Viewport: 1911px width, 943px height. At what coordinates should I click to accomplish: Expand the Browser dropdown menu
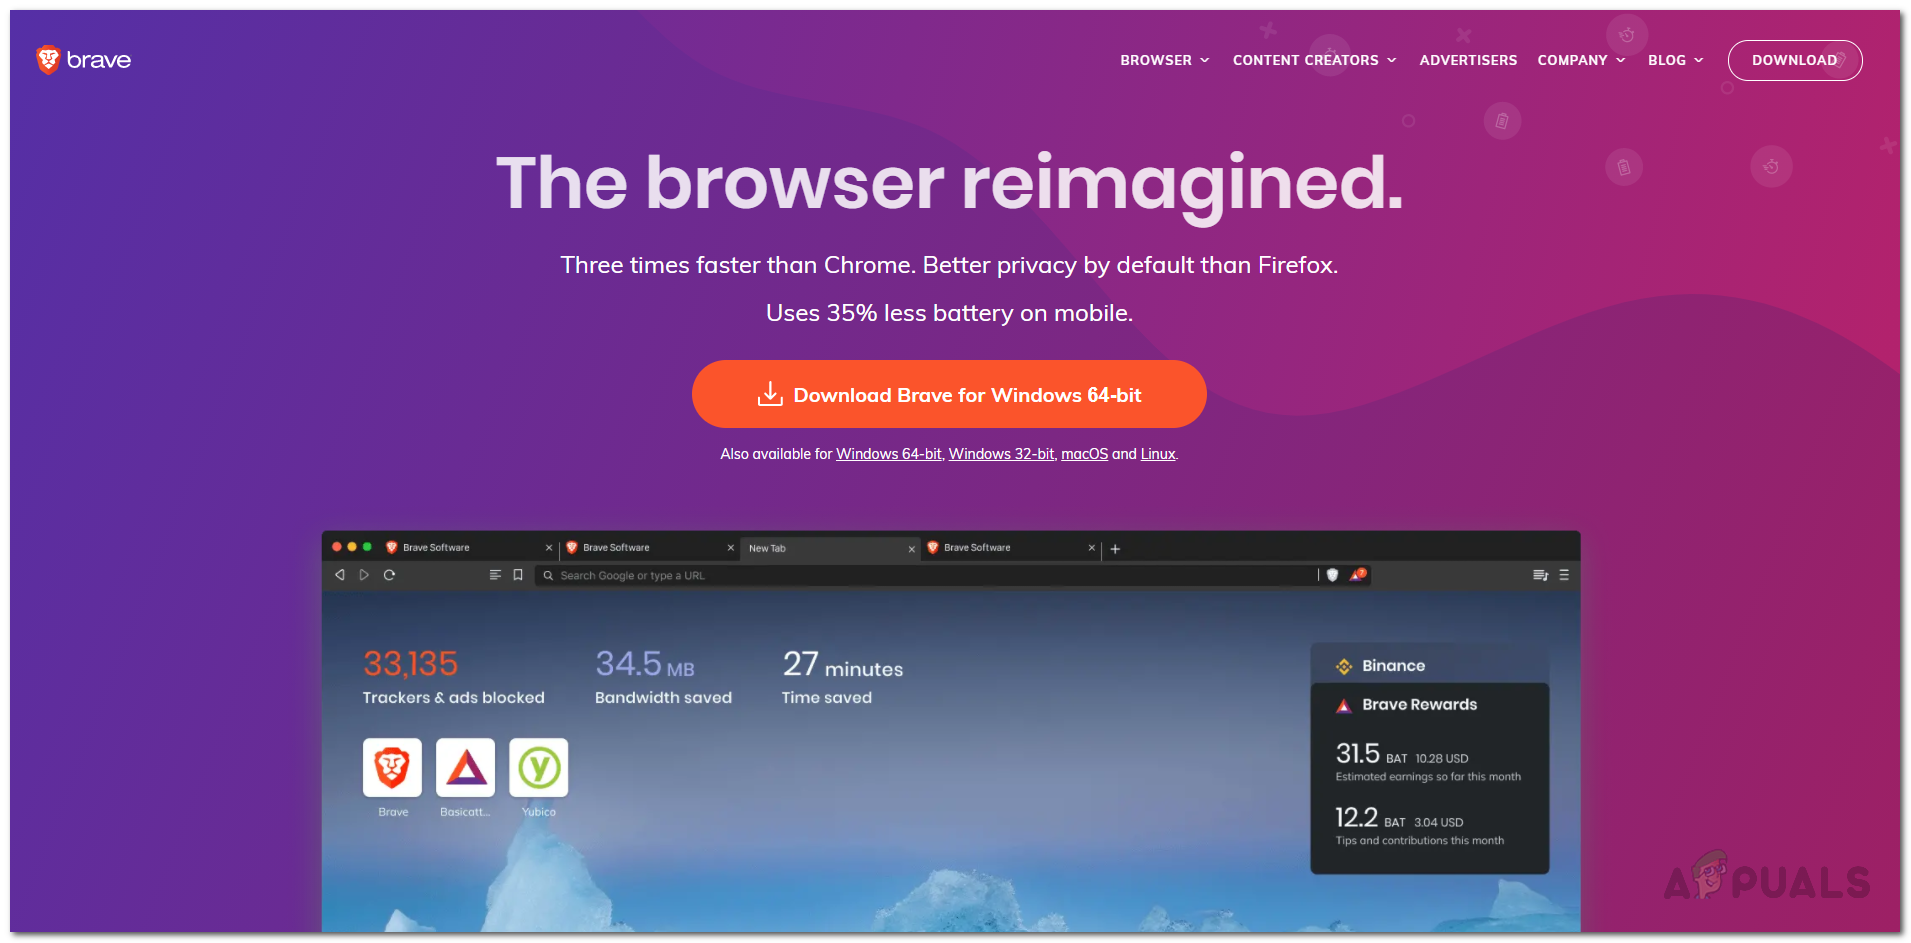1165,60
